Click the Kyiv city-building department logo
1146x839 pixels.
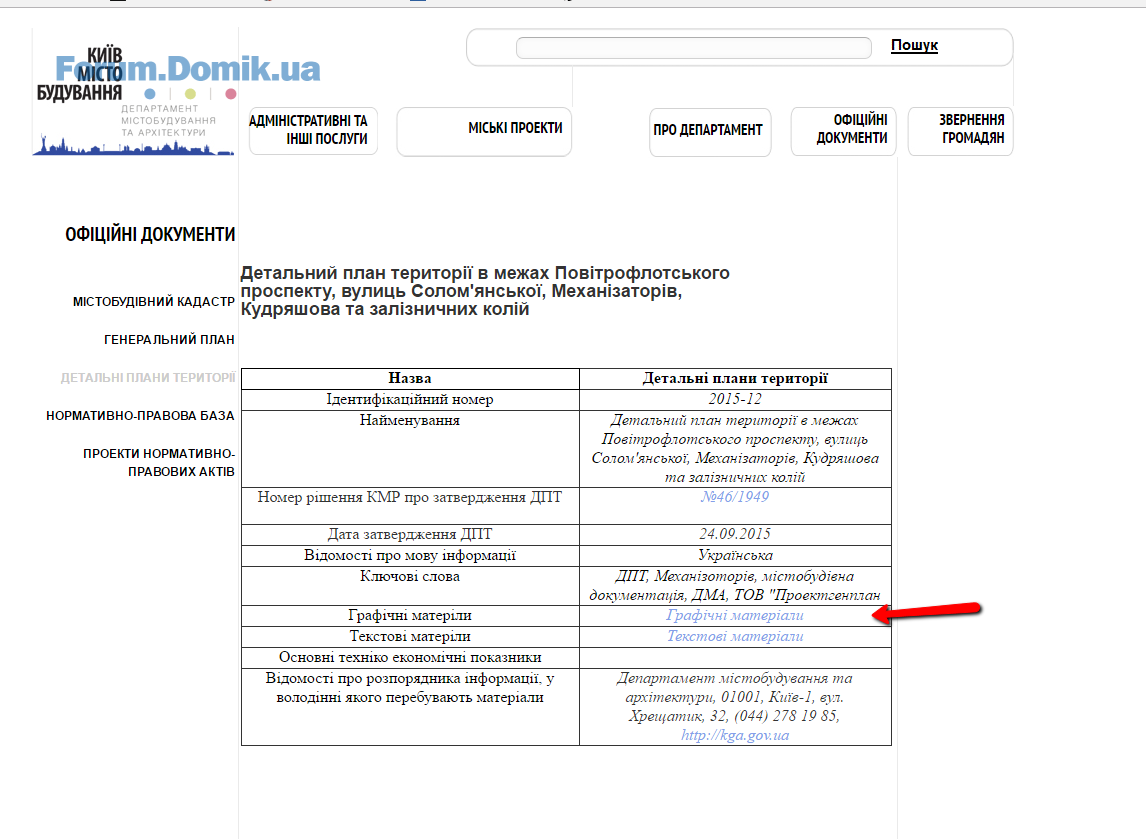click(x=134, y=101)
